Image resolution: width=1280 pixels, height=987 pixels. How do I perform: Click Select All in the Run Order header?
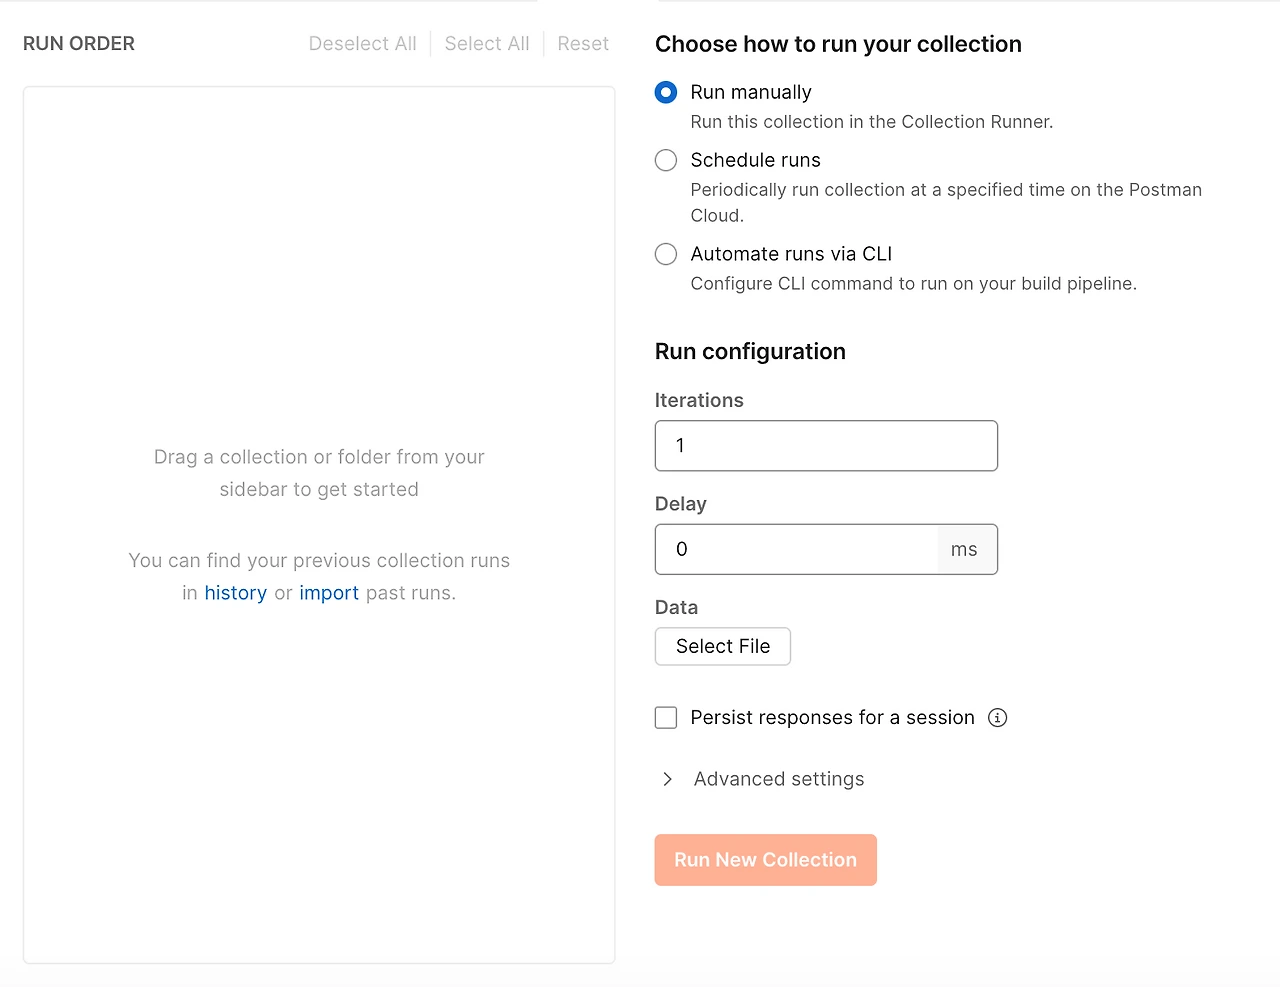487,44
